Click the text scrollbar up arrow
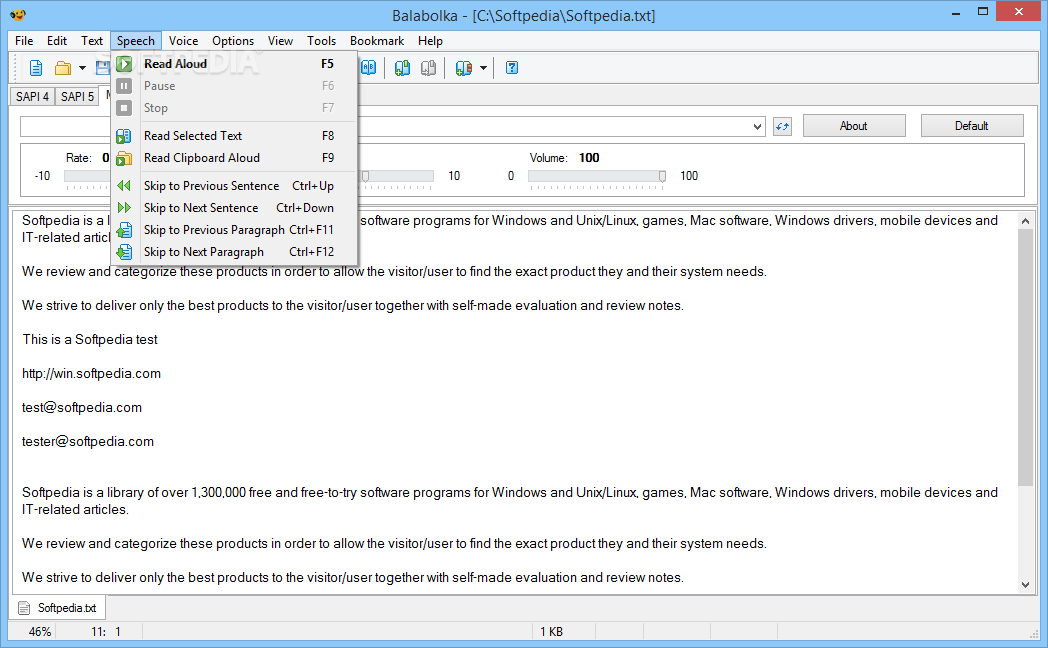This screenshot has width=1048, height=648. pyautogui.click(x=1025, y=220)
